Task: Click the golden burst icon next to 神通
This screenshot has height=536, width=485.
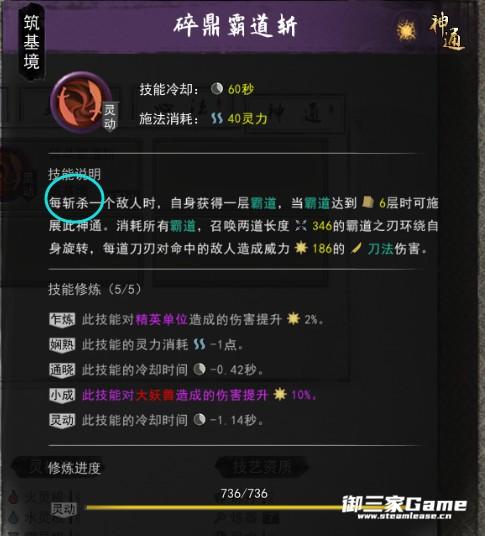Action: [x=407, y=31]
